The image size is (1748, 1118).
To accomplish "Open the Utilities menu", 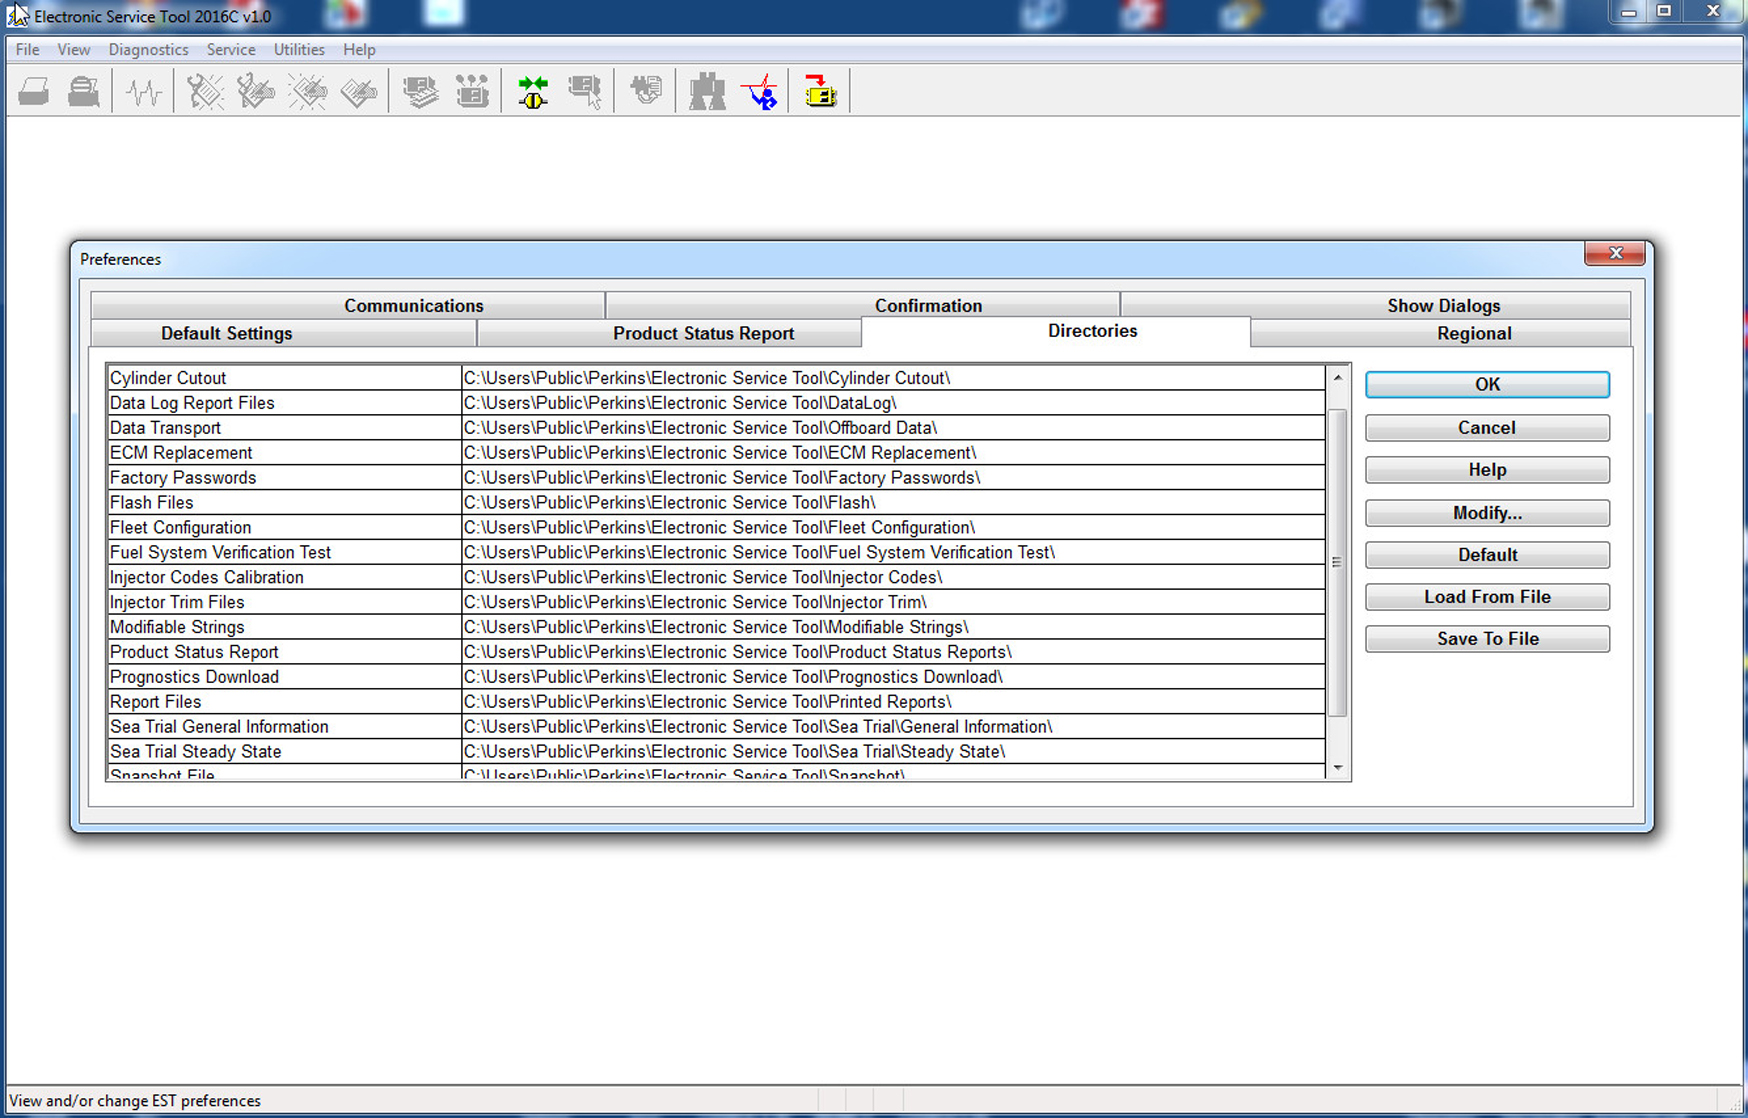I will (299, 50).
